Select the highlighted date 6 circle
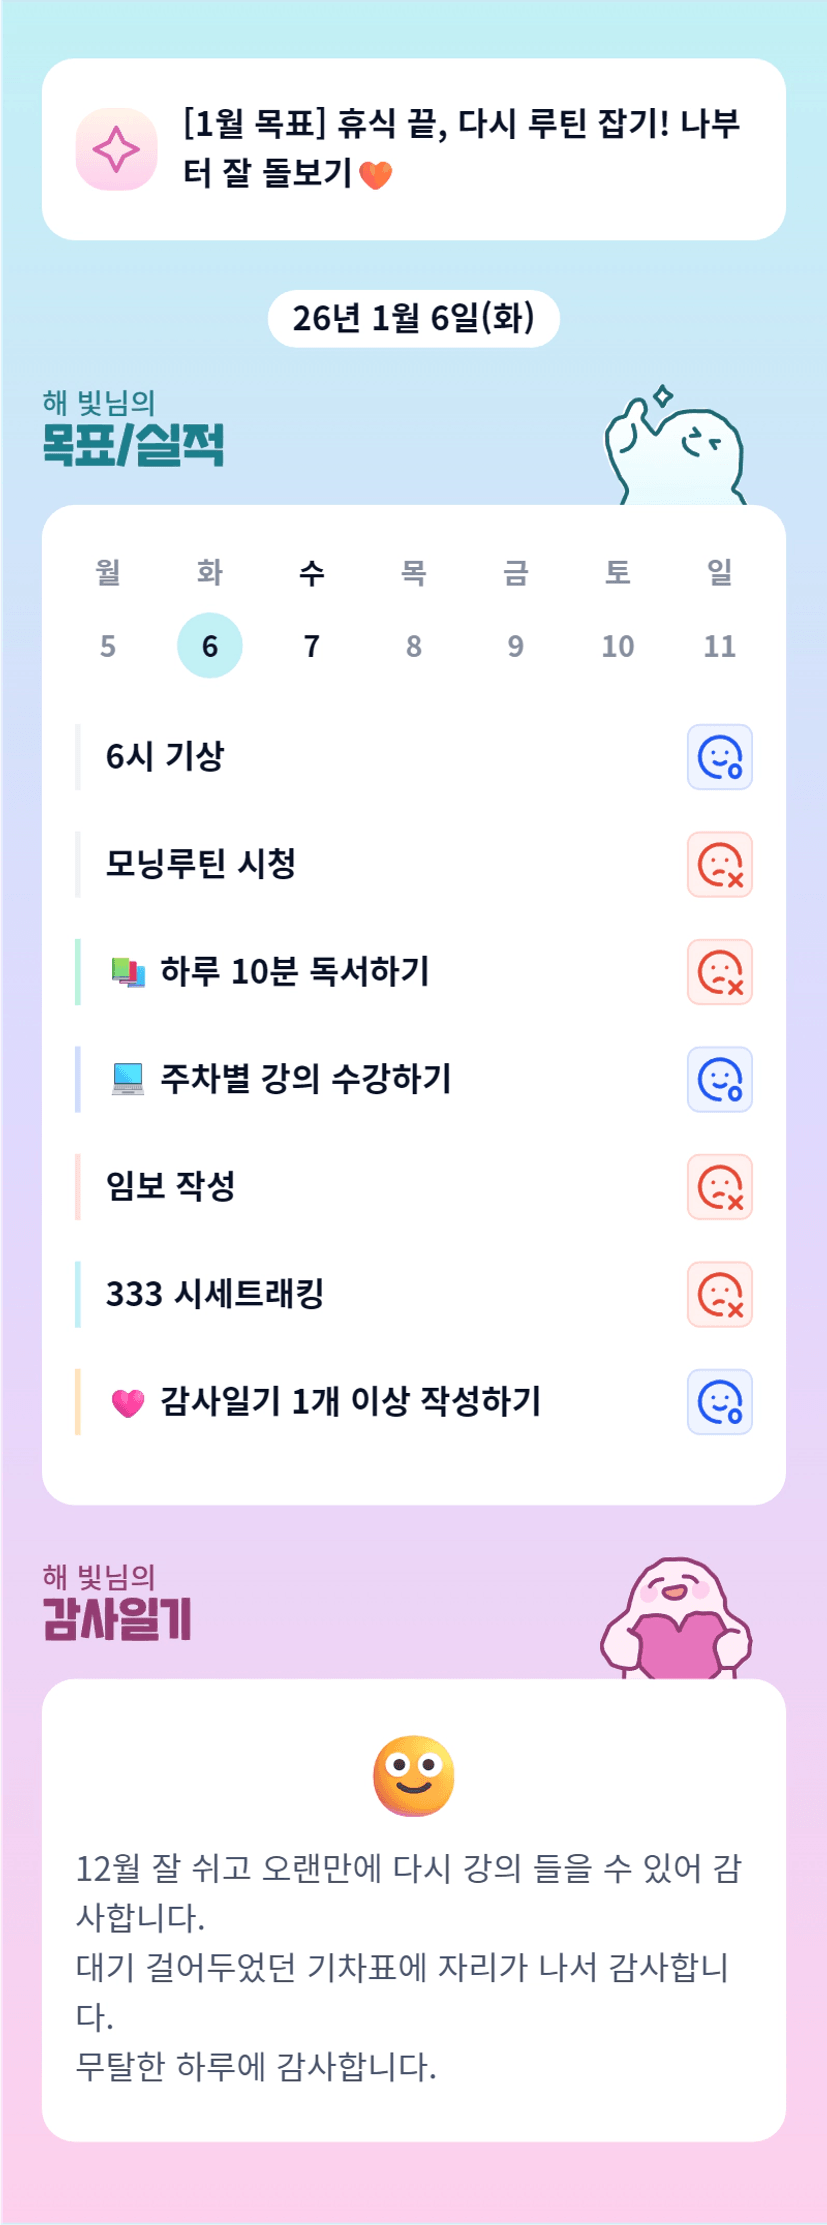The height and width of the screenshot is (2225, 827). tap(210, 646)
